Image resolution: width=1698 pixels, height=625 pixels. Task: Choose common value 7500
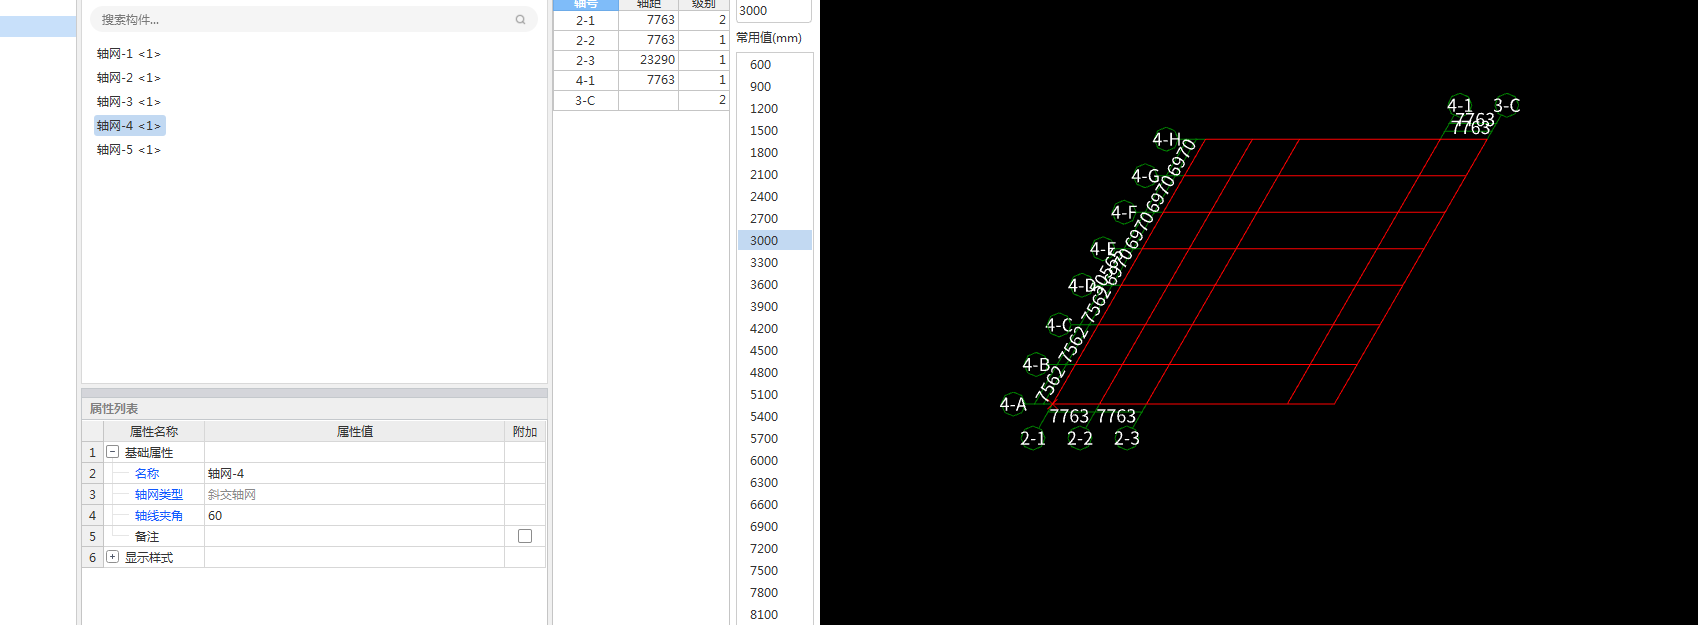click(774, 571)
